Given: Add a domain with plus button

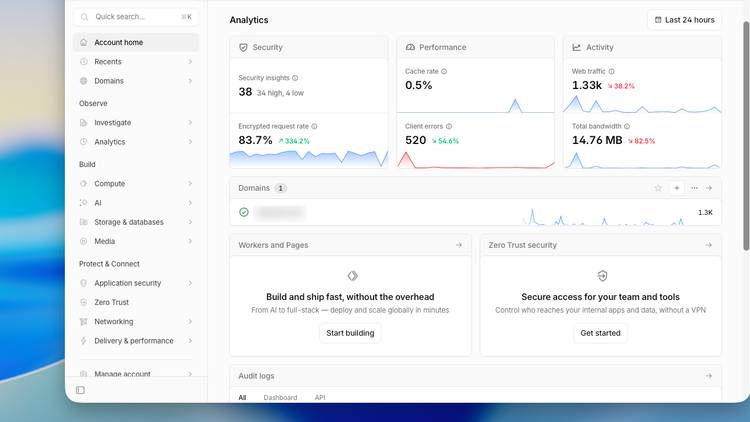Looking at the screenshot, I should click(x=676, y=188).
